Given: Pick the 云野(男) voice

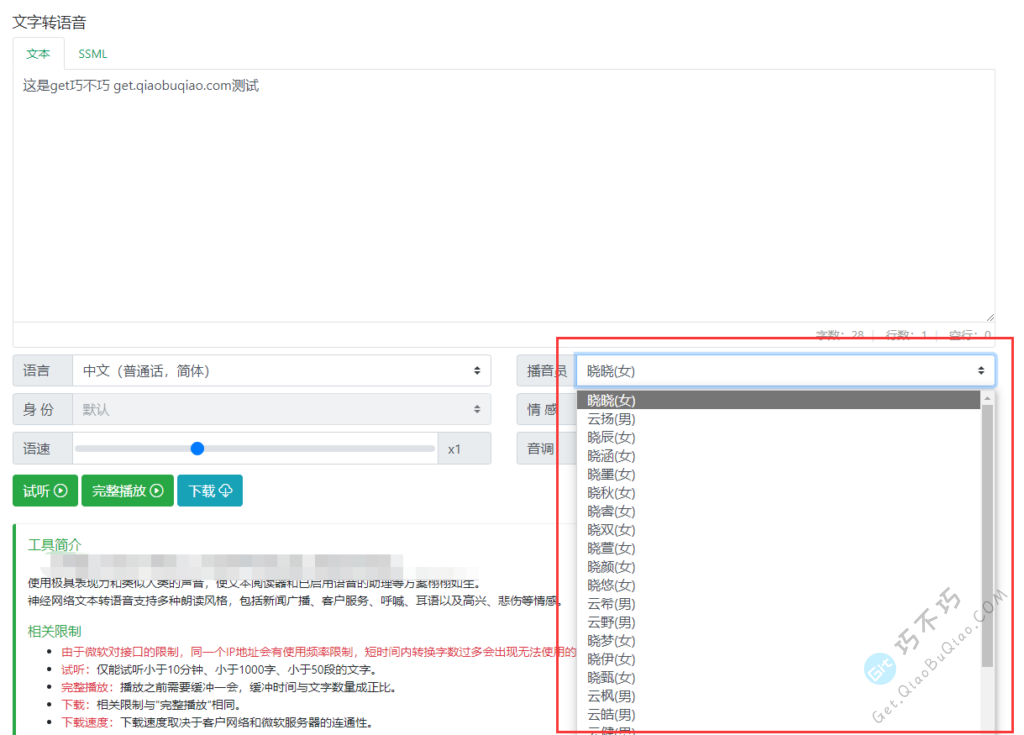Looking at the screenshot, I should 611,622.
